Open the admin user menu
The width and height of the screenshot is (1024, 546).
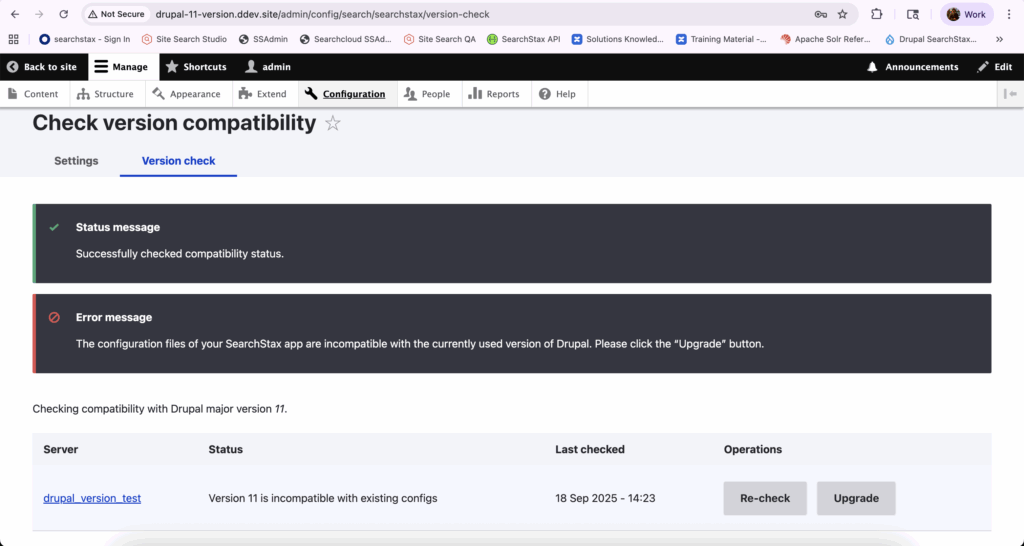click(x=268, y=67)
